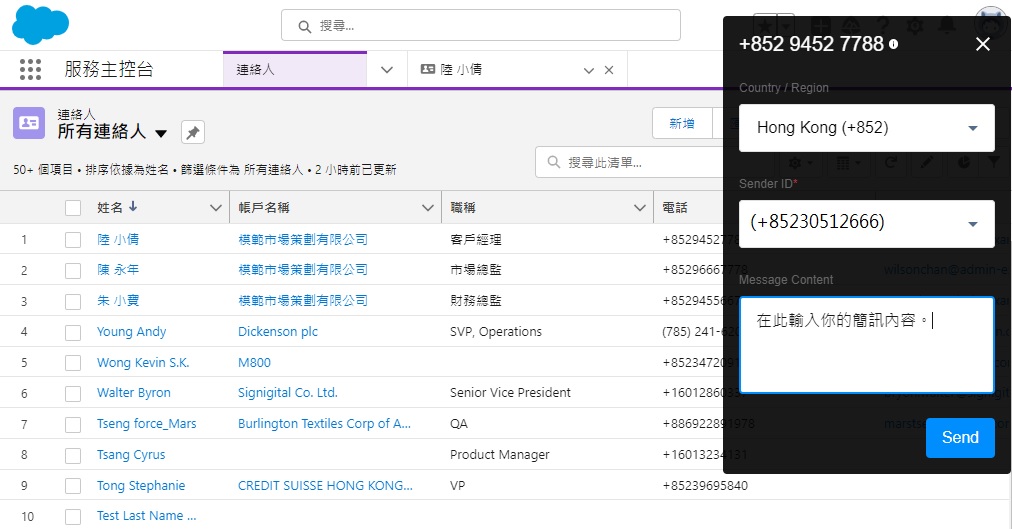
Task: Open the App Launcher grid icon
Action: (31, 70)
